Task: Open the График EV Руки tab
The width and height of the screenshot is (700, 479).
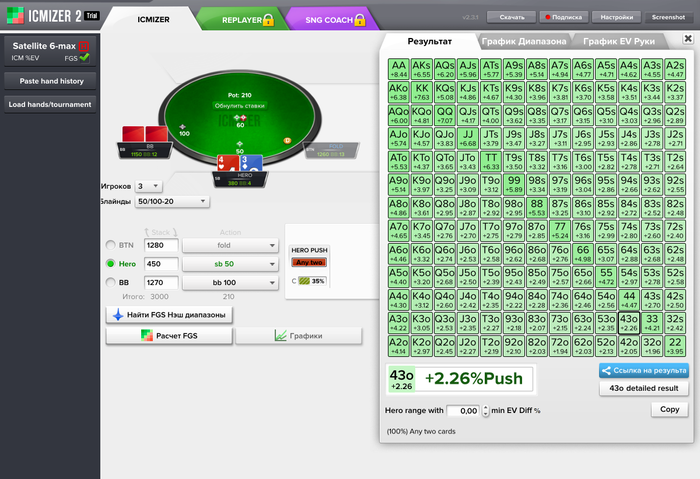Action: (x=619, y=42)
